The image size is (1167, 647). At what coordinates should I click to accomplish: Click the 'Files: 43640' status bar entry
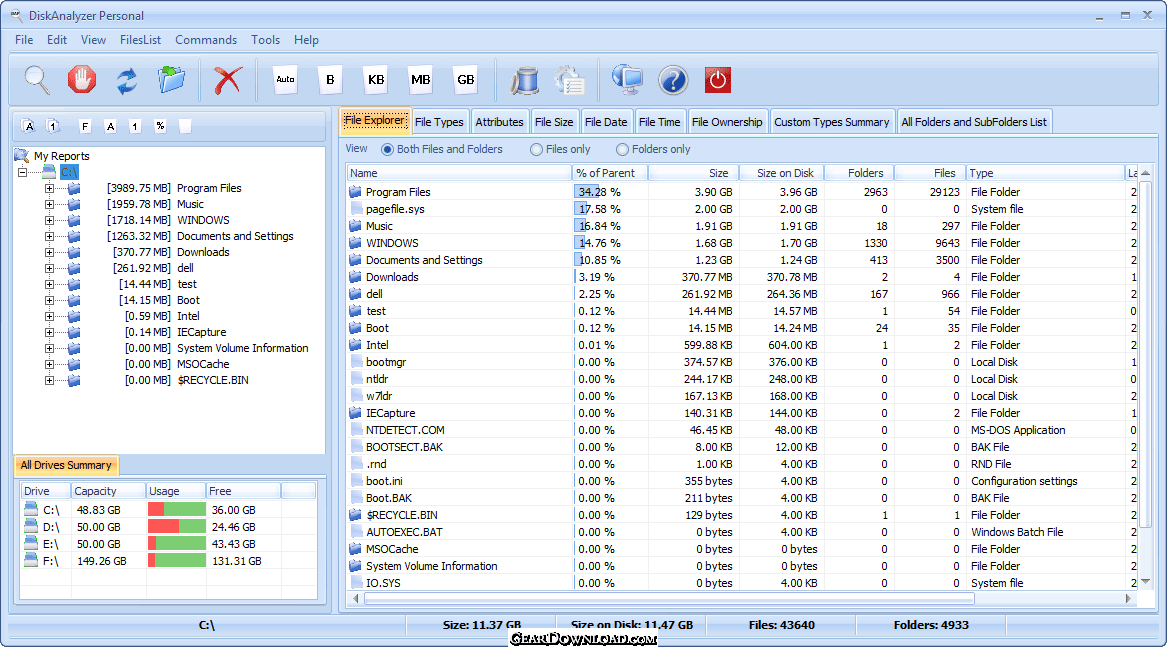[781, 625]
